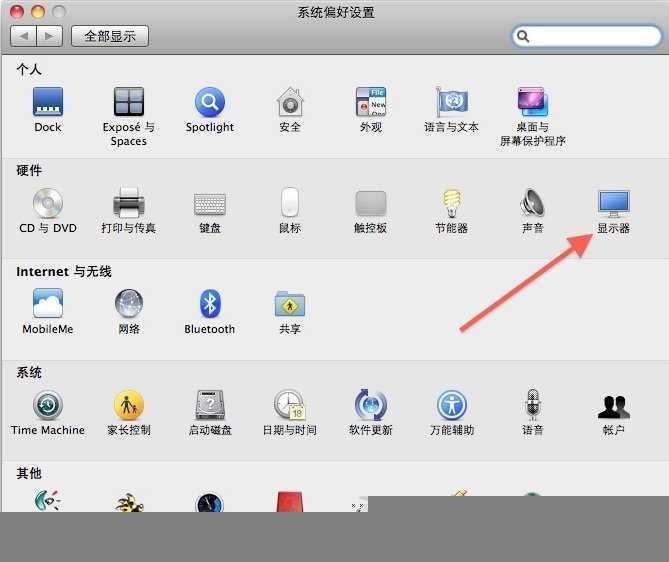Viewport: 669px width, 562px height.
Task: Focus the preferences search field
Action: pyautogui.click(x=587, y=36)
